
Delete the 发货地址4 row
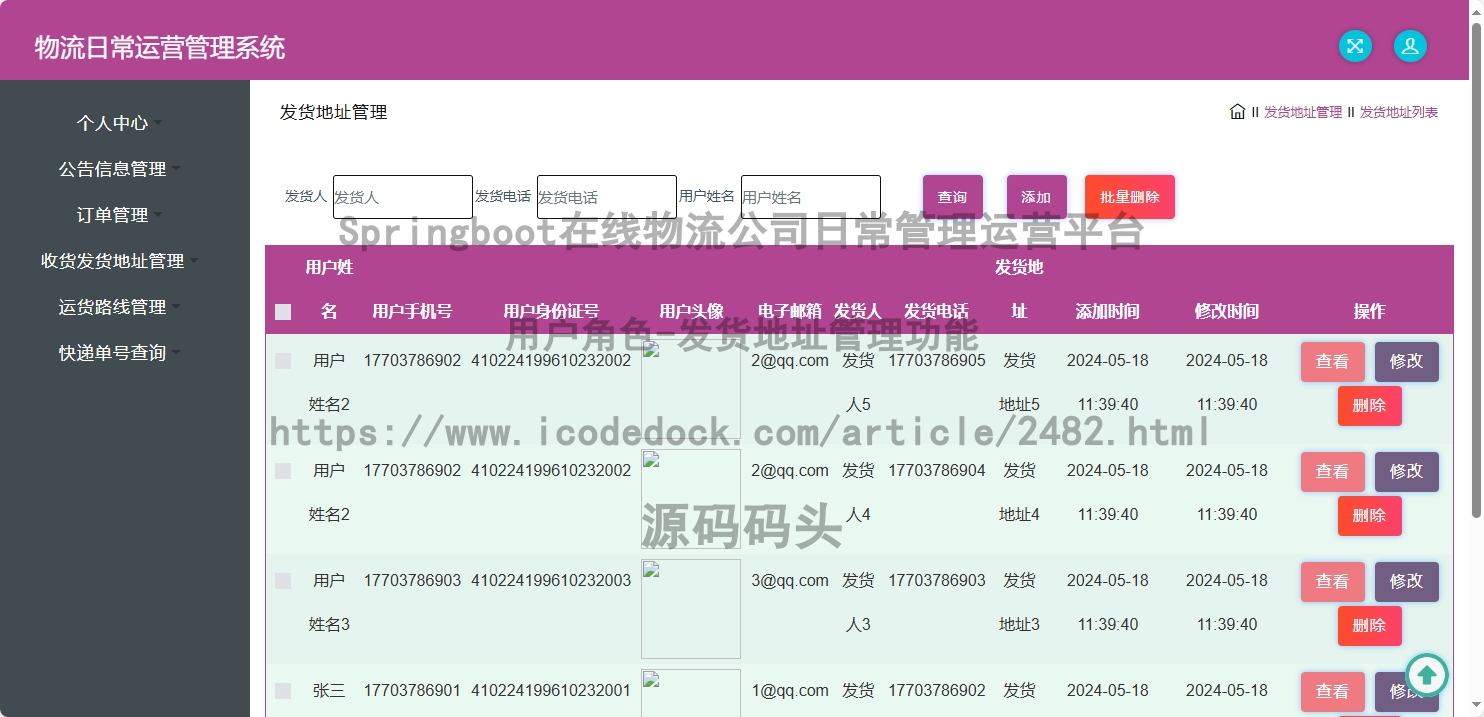1370,516
